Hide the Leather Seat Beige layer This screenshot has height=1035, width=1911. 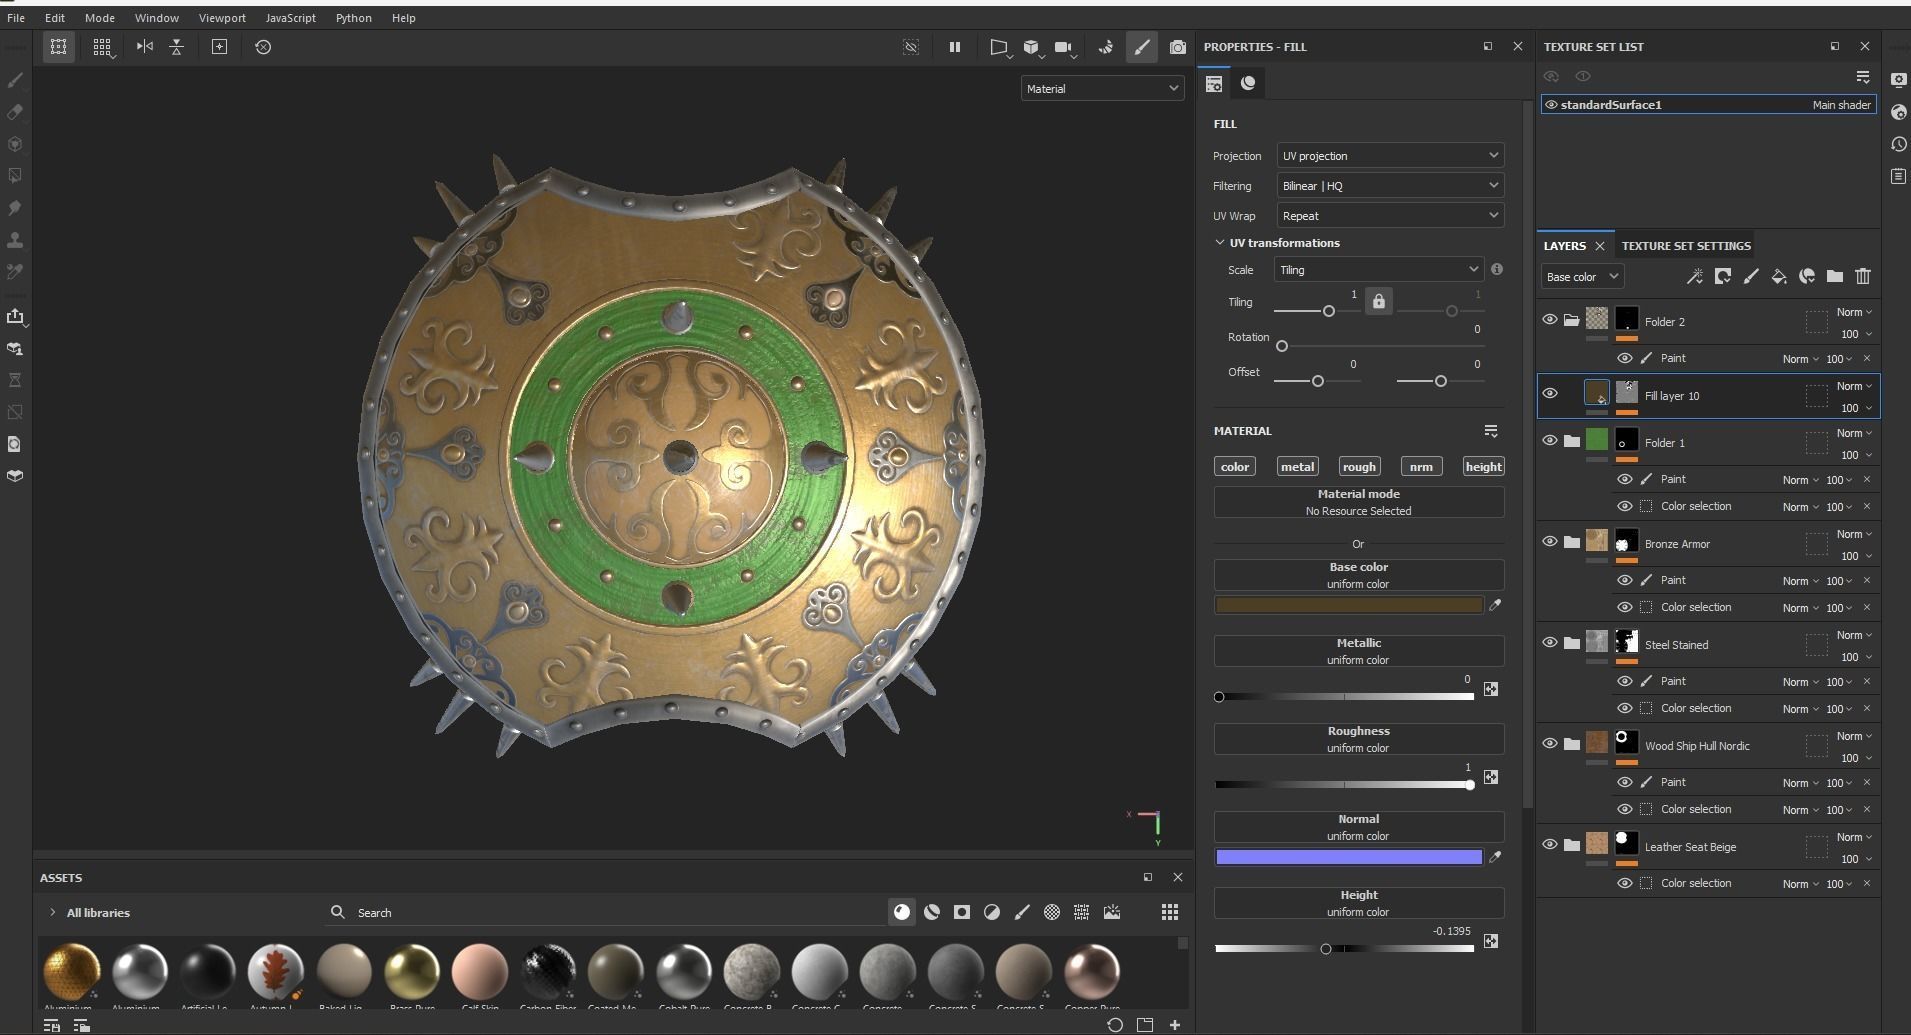[1550, 845]
